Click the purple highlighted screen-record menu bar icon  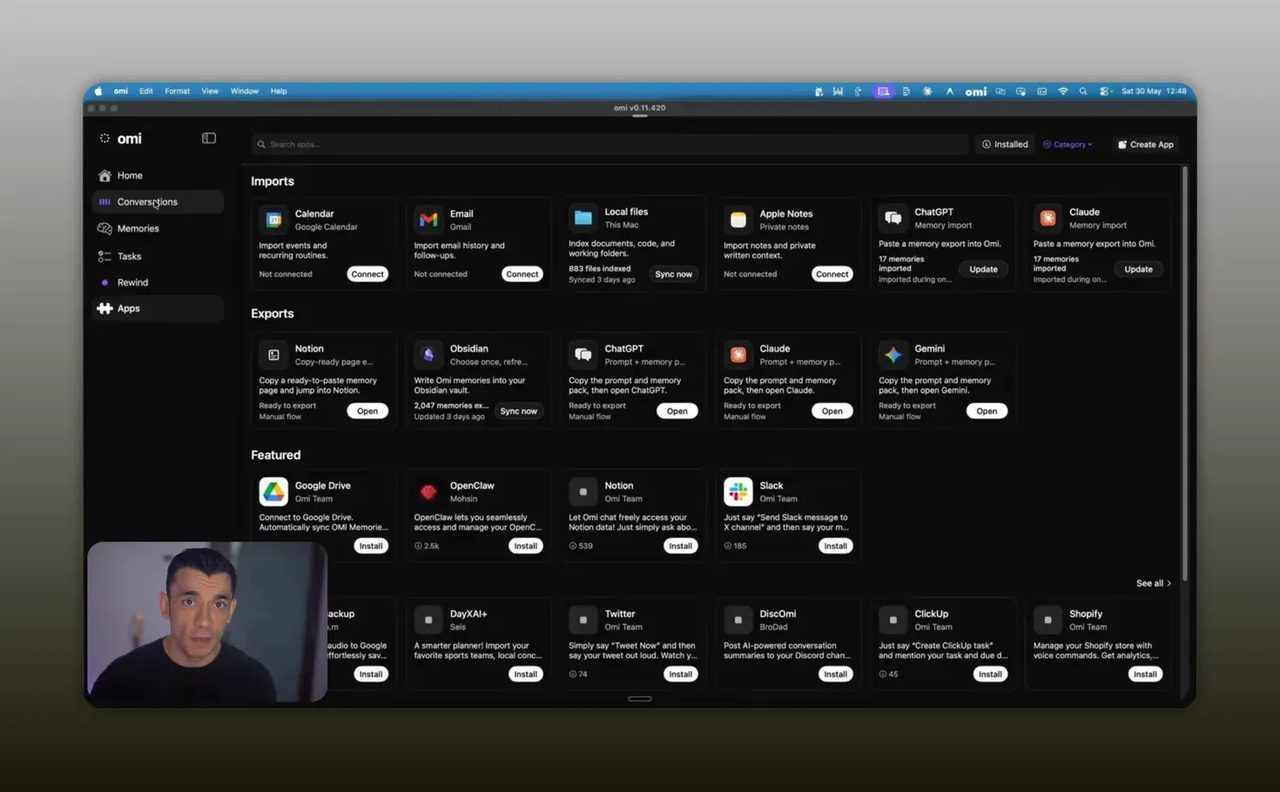click(x=883, y=91)
